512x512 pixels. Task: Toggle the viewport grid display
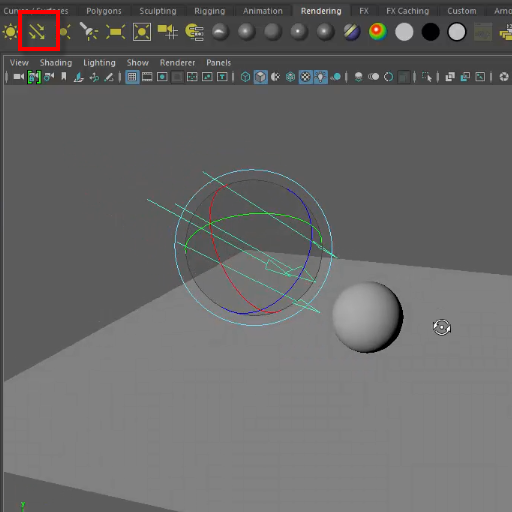click(132, 77)
